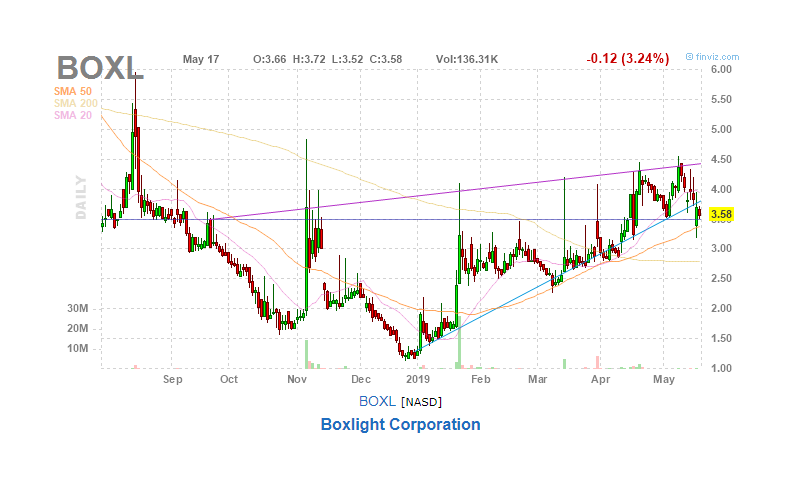The width and height of the screenshot is (794, 486).
Task: Click the 2019 year axis label
Action: (x=418, y=379)
